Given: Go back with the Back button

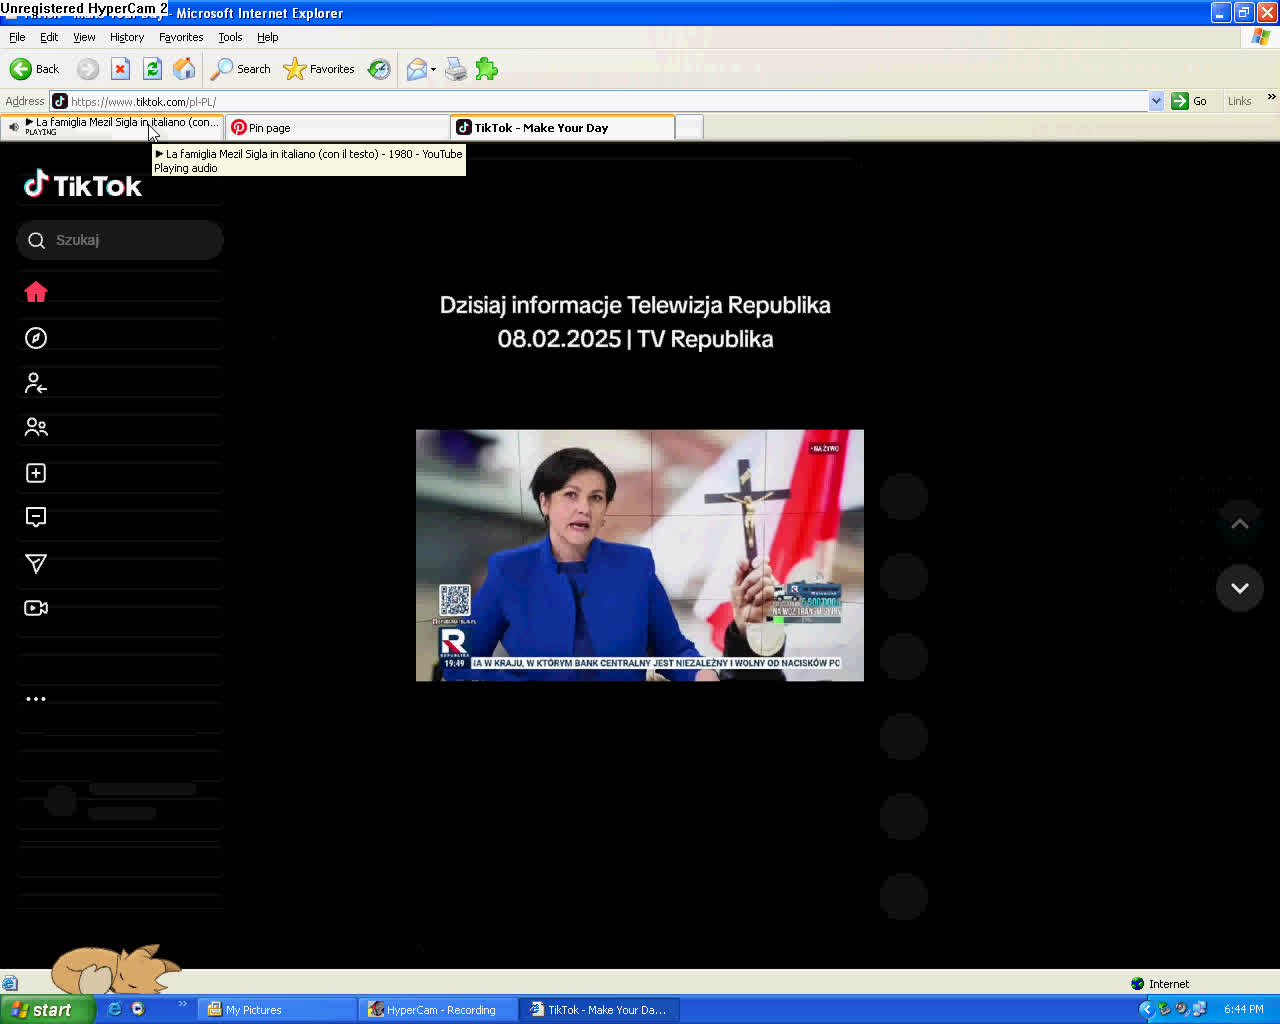Looking at the screenshot, I should coord(34,69).
